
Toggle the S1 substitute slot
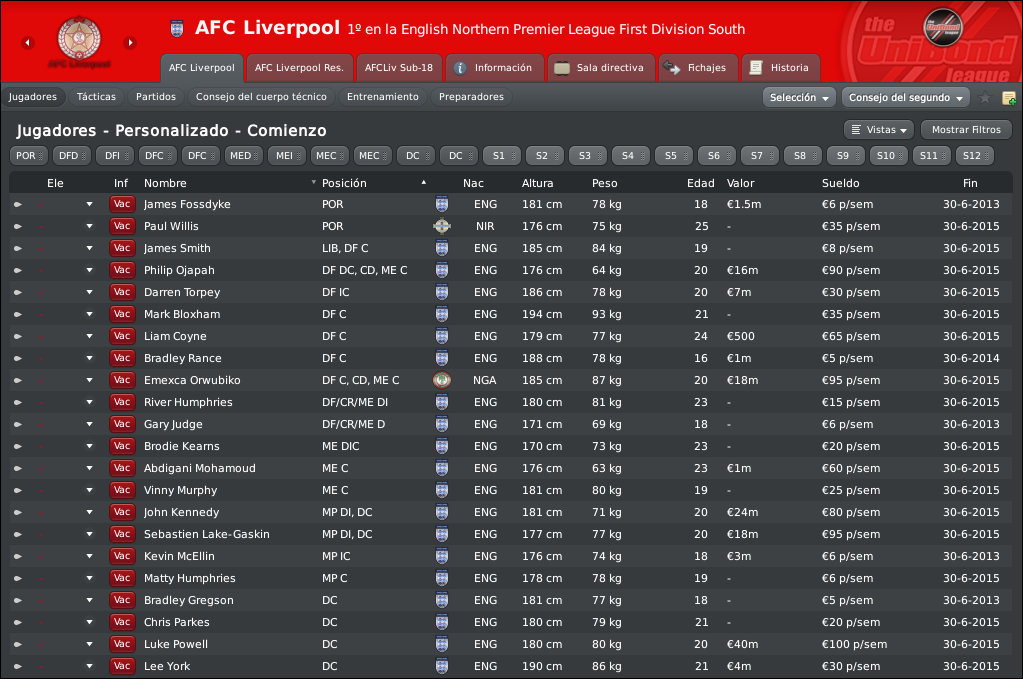(502, 156)
